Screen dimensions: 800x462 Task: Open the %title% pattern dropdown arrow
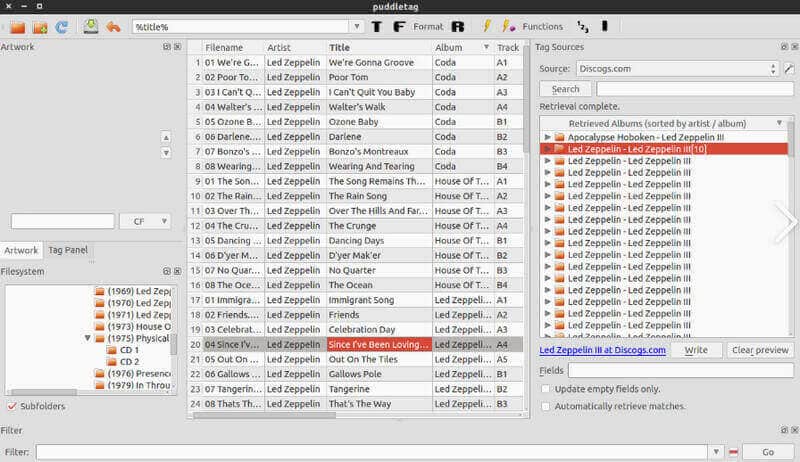click(x=357, y=27)
